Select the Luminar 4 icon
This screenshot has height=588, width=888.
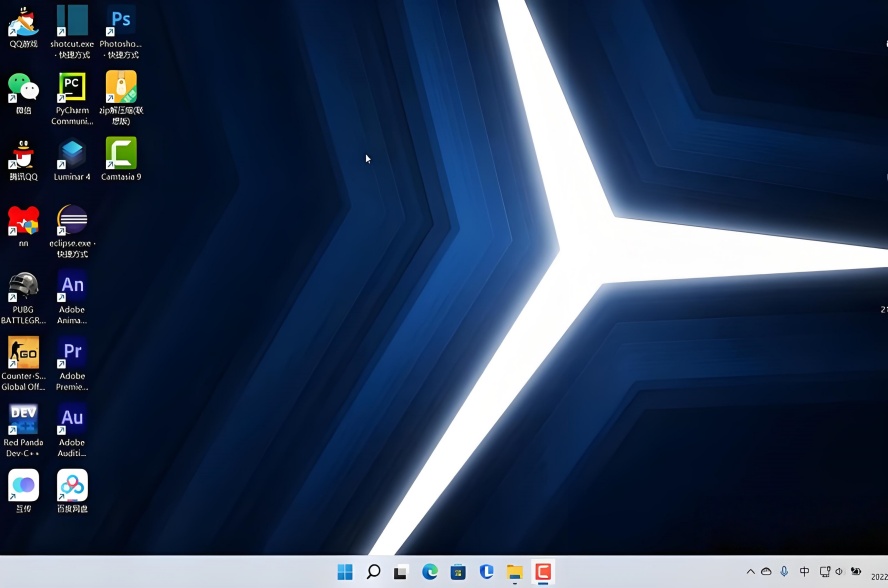(72, 154)
